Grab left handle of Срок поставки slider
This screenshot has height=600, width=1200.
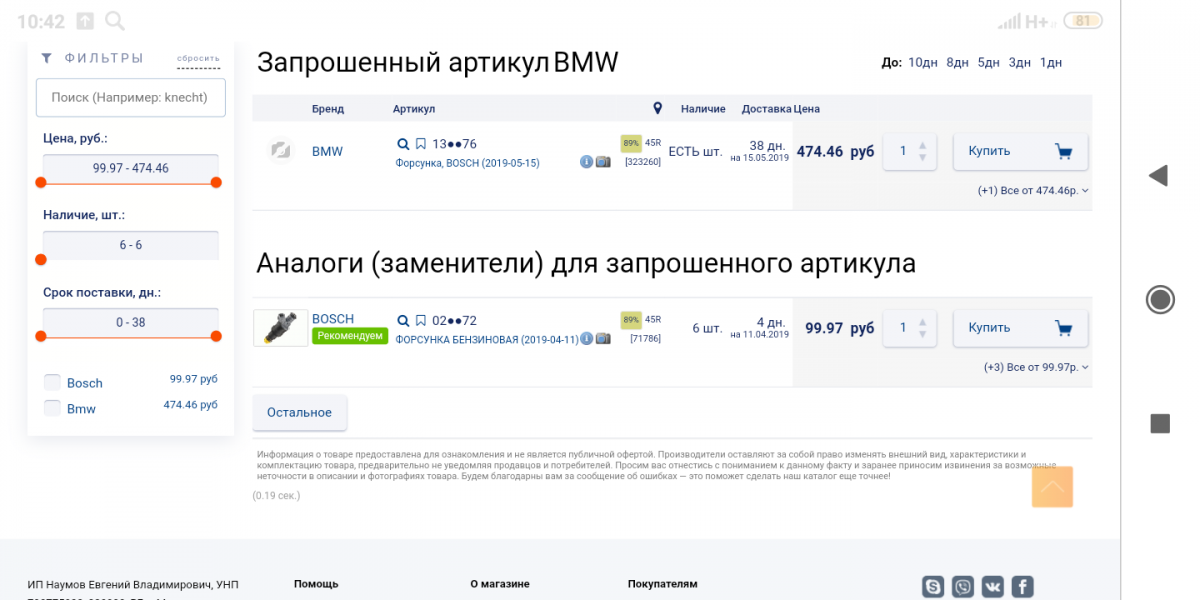pos(41,336)
